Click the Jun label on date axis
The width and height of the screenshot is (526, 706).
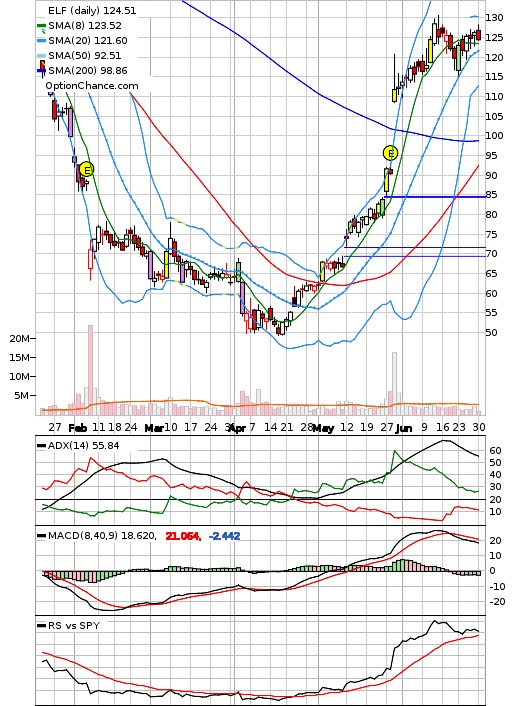(404, 428)
